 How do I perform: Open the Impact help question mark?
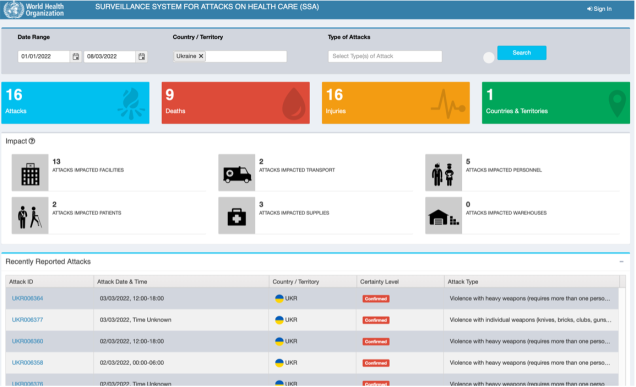[32, 141]
